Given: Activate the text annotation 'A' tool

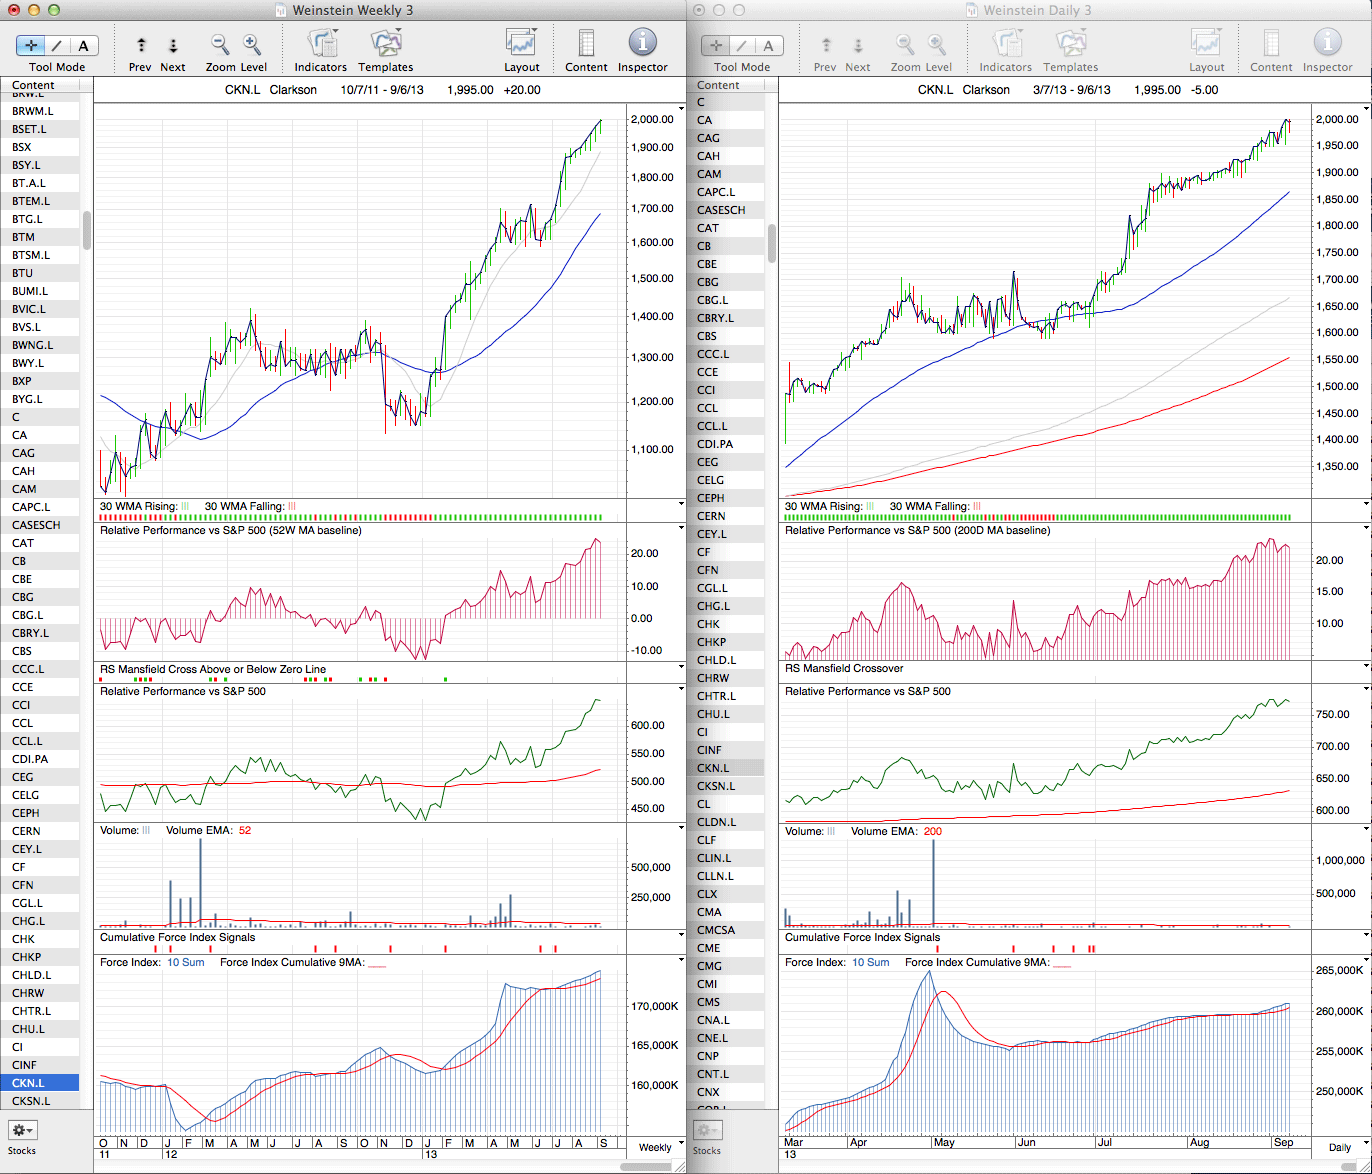Looking at the screenshot, I should click(x=83, y=45).
